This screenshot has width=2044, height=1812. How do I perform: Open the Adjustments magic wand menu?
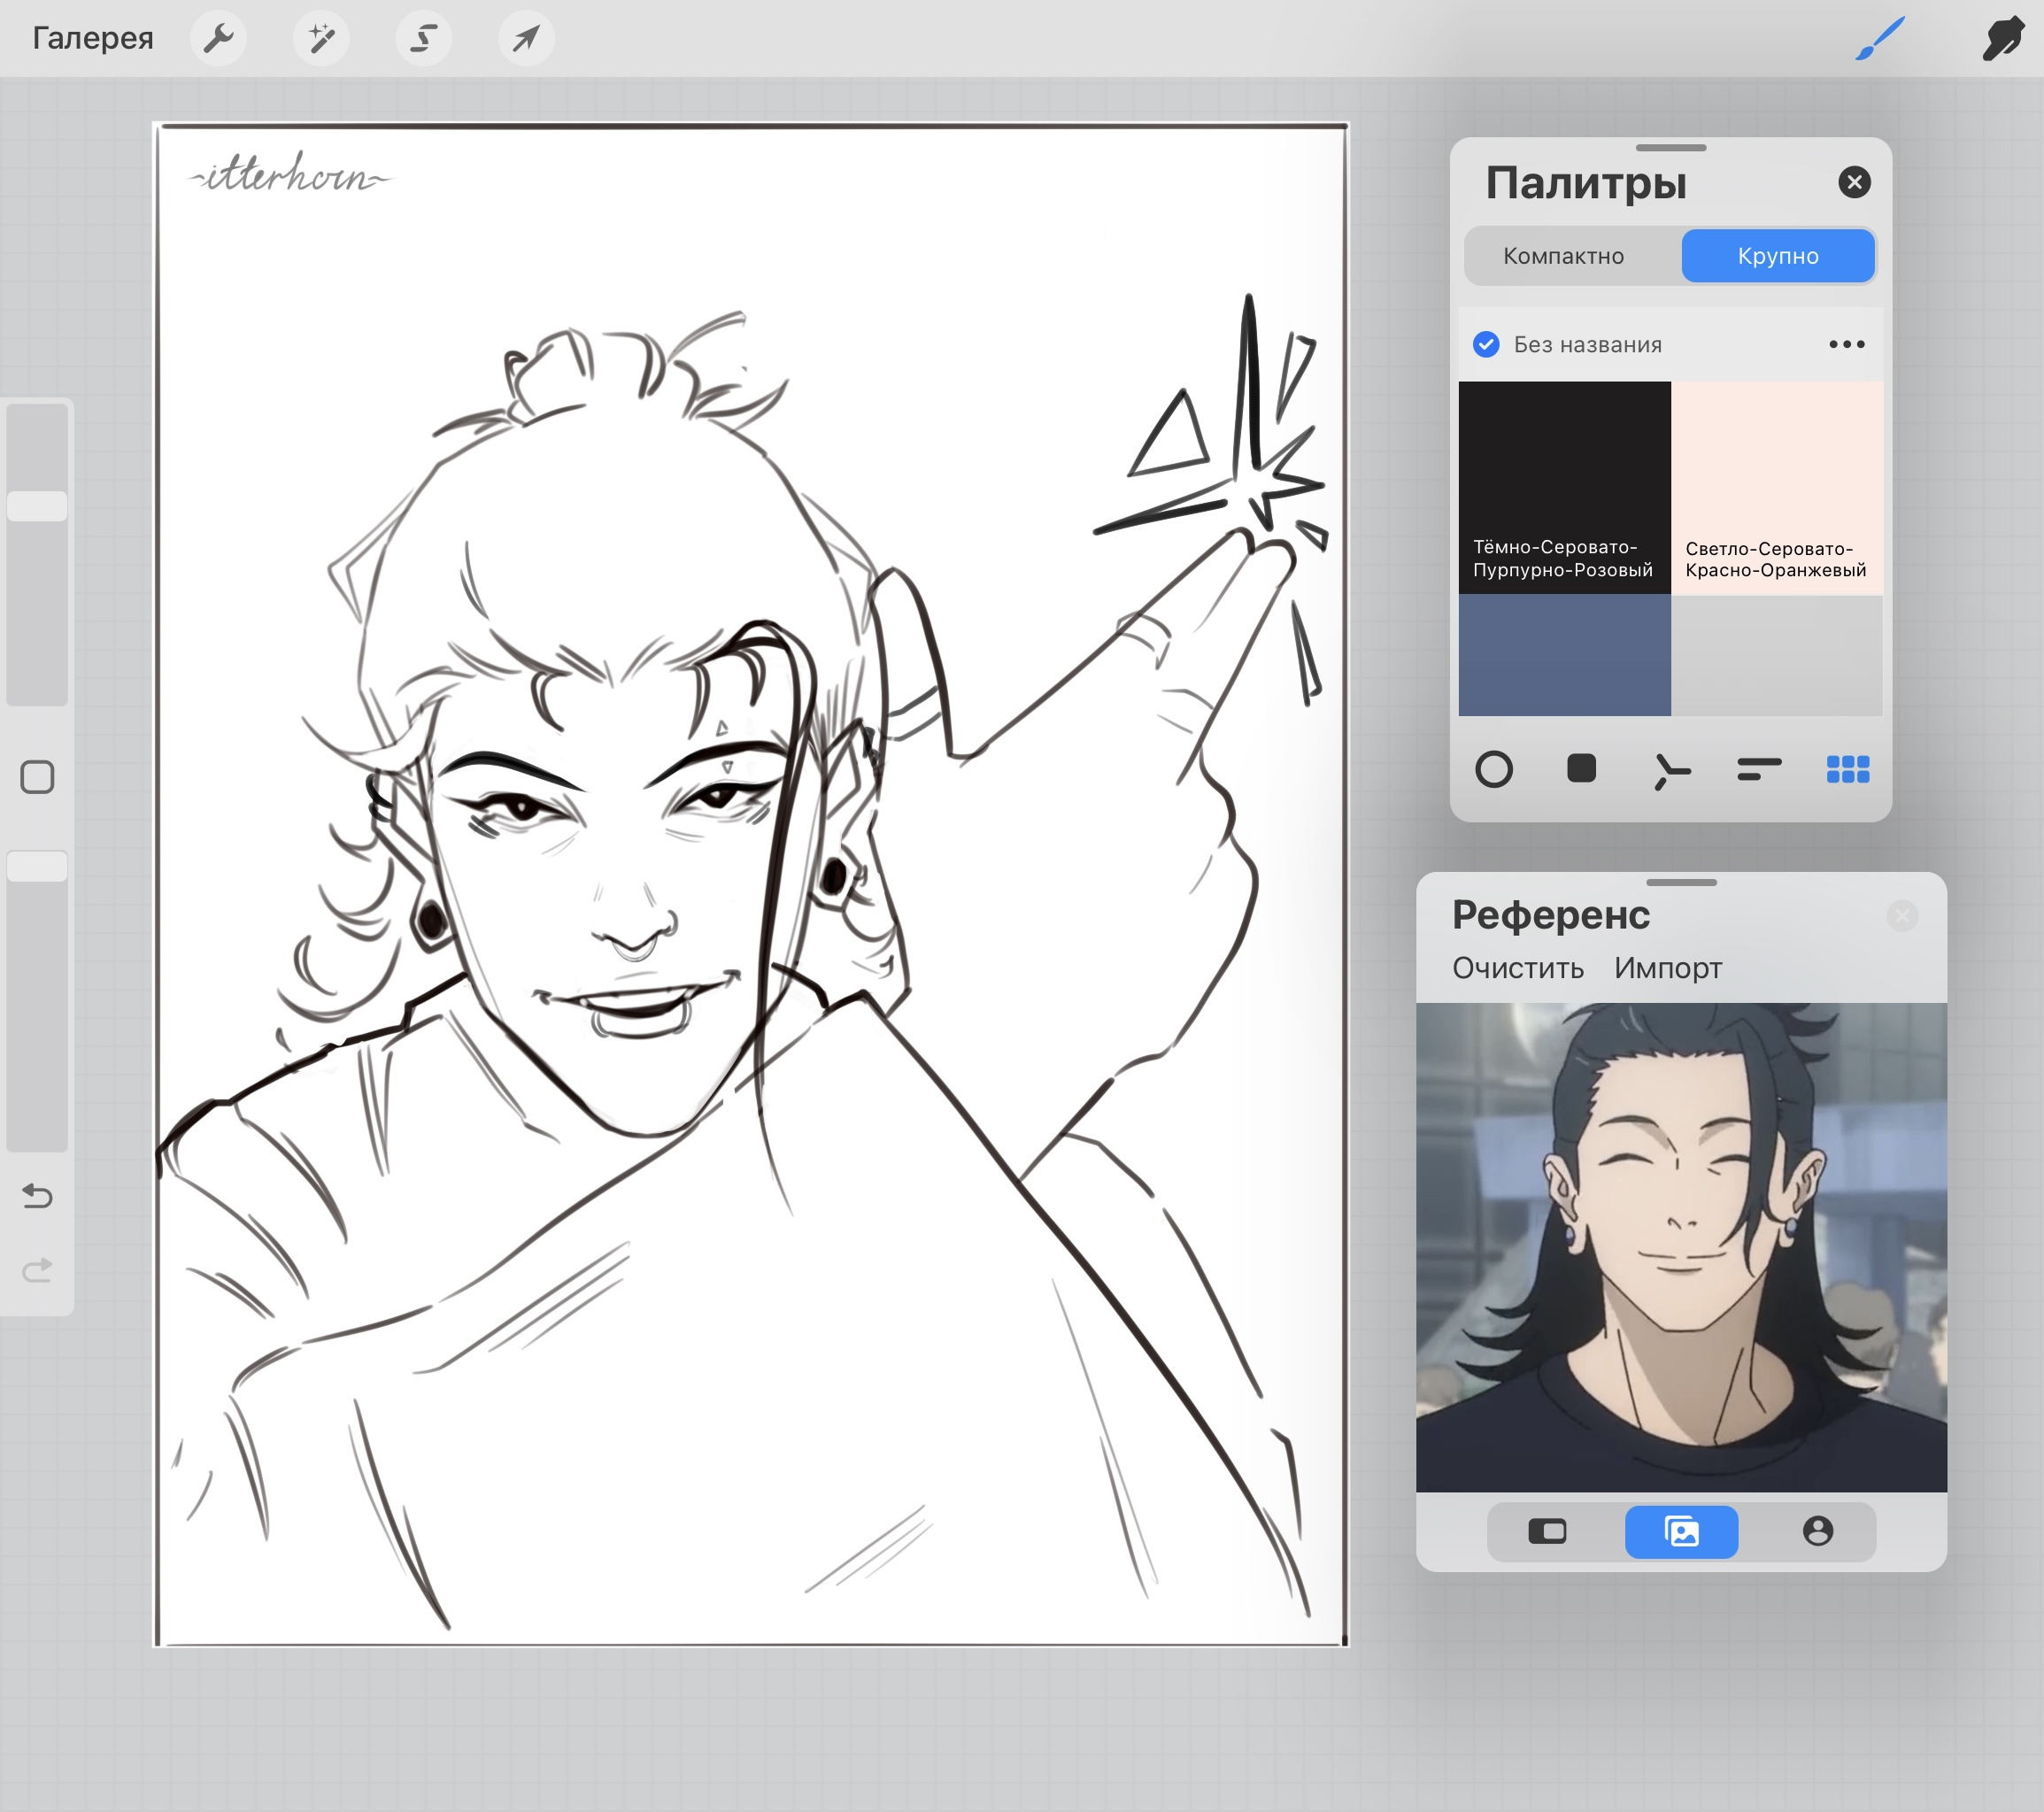321,39
